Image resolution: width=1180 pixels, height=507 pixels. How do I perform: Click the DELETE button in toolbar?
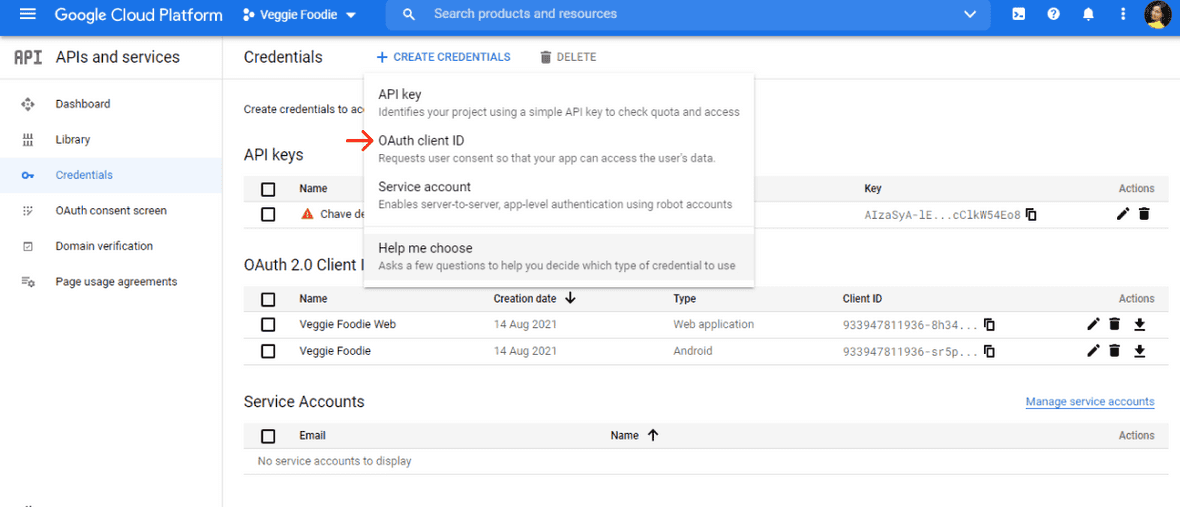(x=568, y=57)
